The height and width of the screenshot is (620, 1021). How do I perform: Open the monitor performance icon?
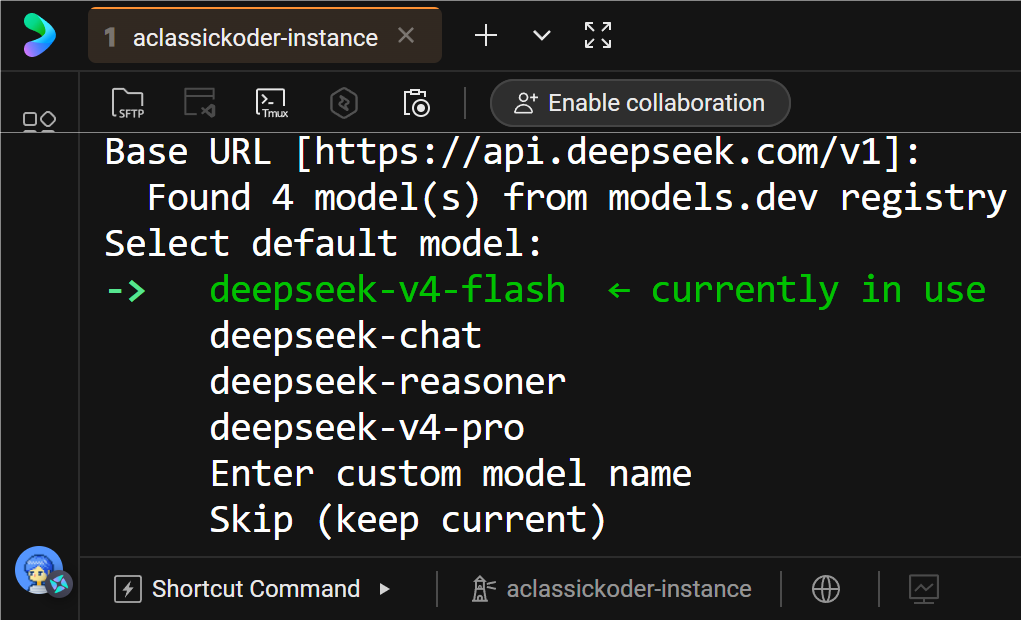pyautogui.click(x=924, y=589)
